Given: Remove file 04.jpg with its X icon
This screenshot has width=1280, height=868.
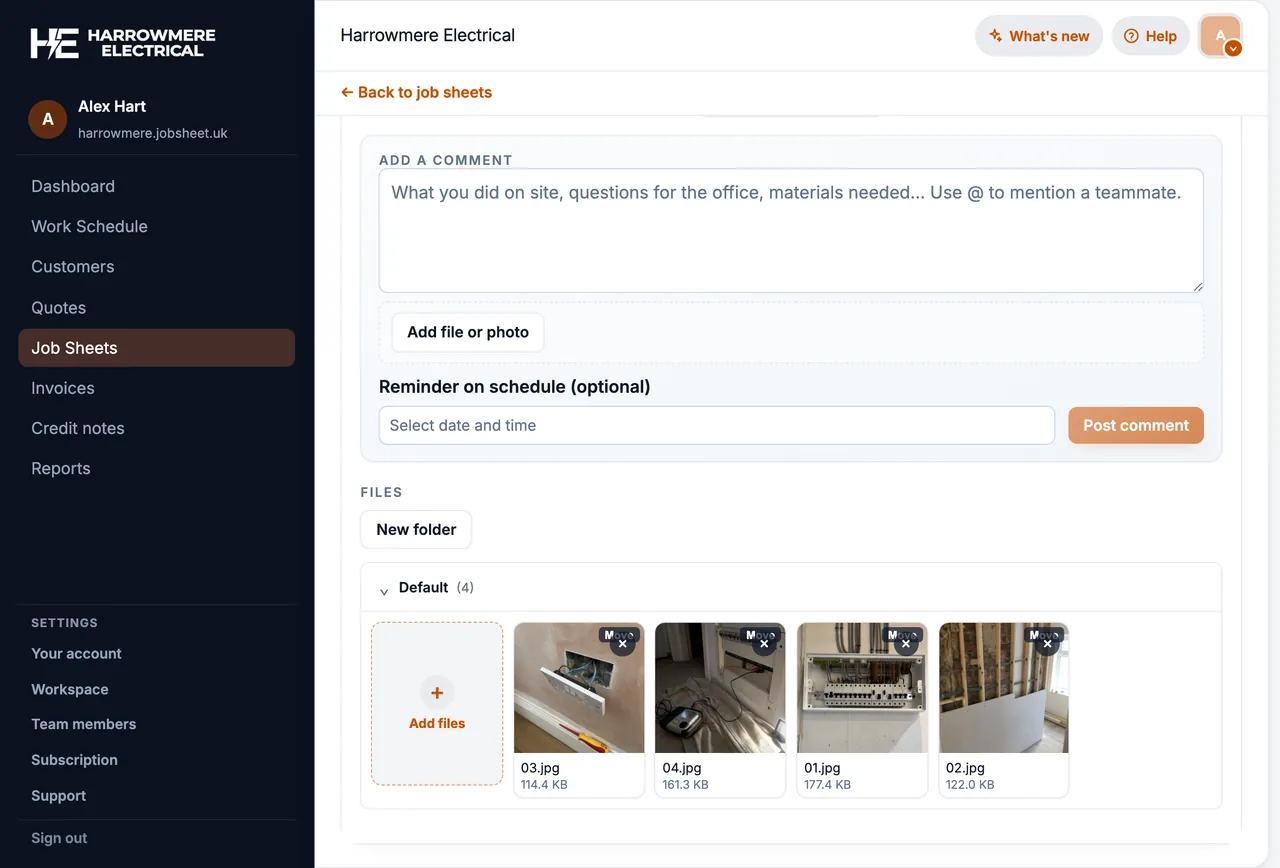Looking at the screenshot, I should point(764,644).
